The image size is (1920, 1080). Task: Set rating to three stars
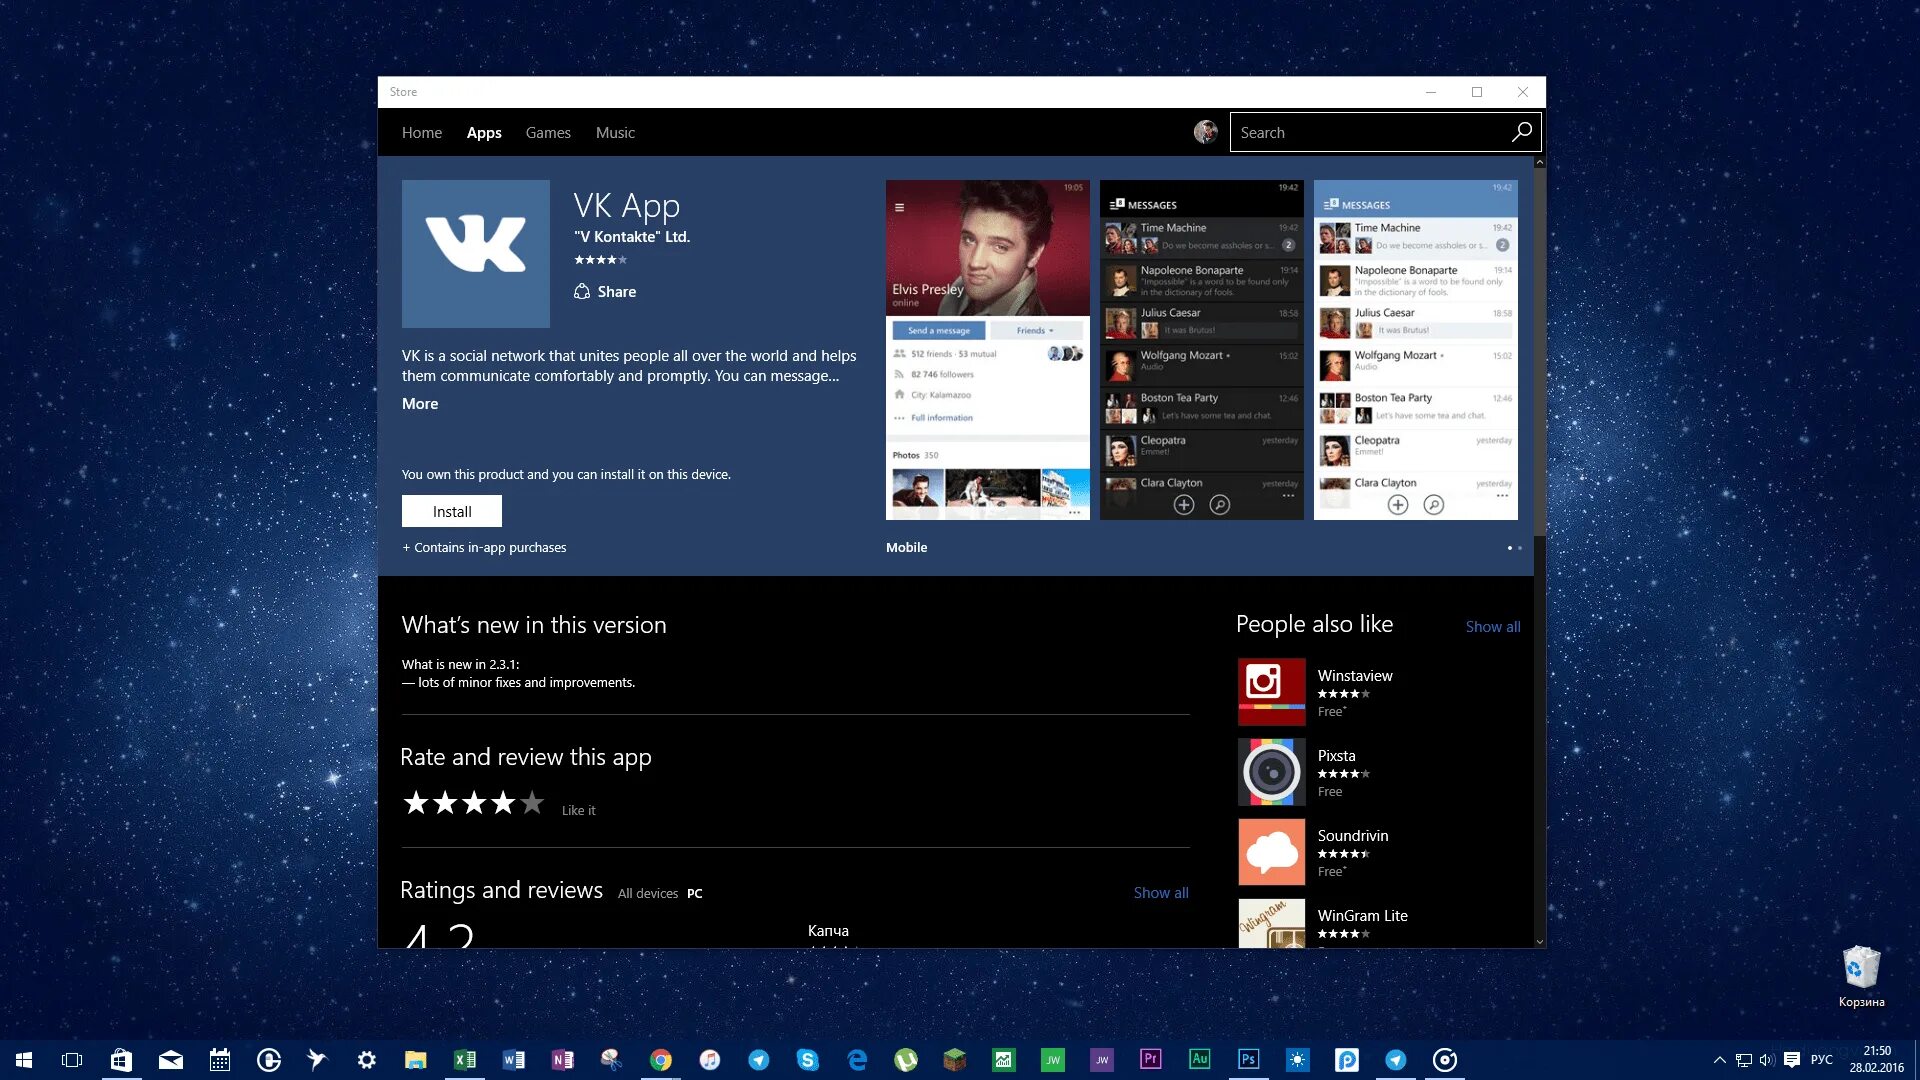[x=474, y=802]
